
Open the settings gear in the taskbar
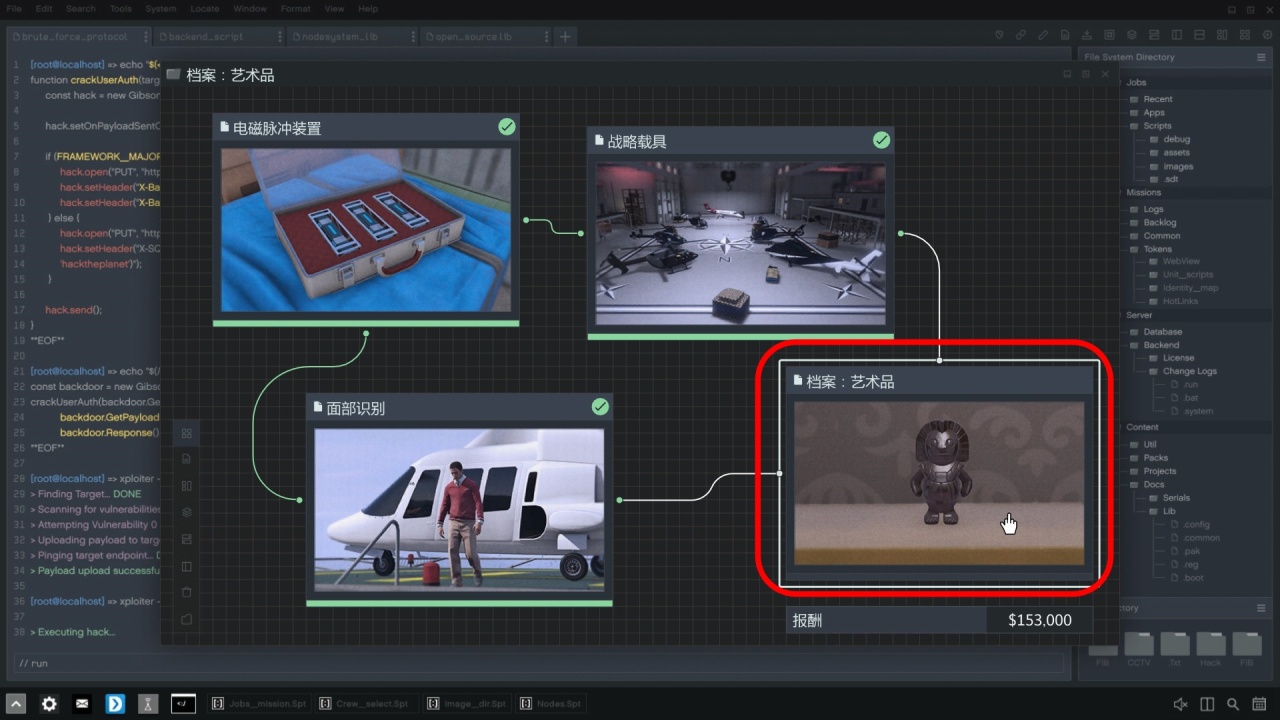click(49, 704)
